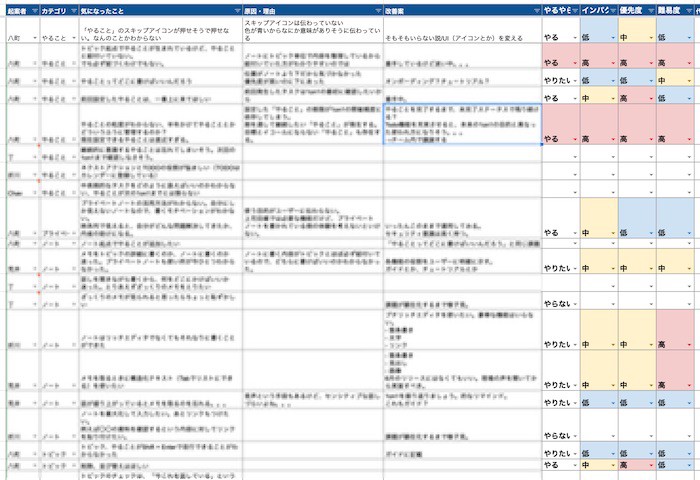Viewport: 700px width, 480px height.
Task: Open the 難易度 中 dropdown in the やりたい/低/低 row
Action: 689,81
